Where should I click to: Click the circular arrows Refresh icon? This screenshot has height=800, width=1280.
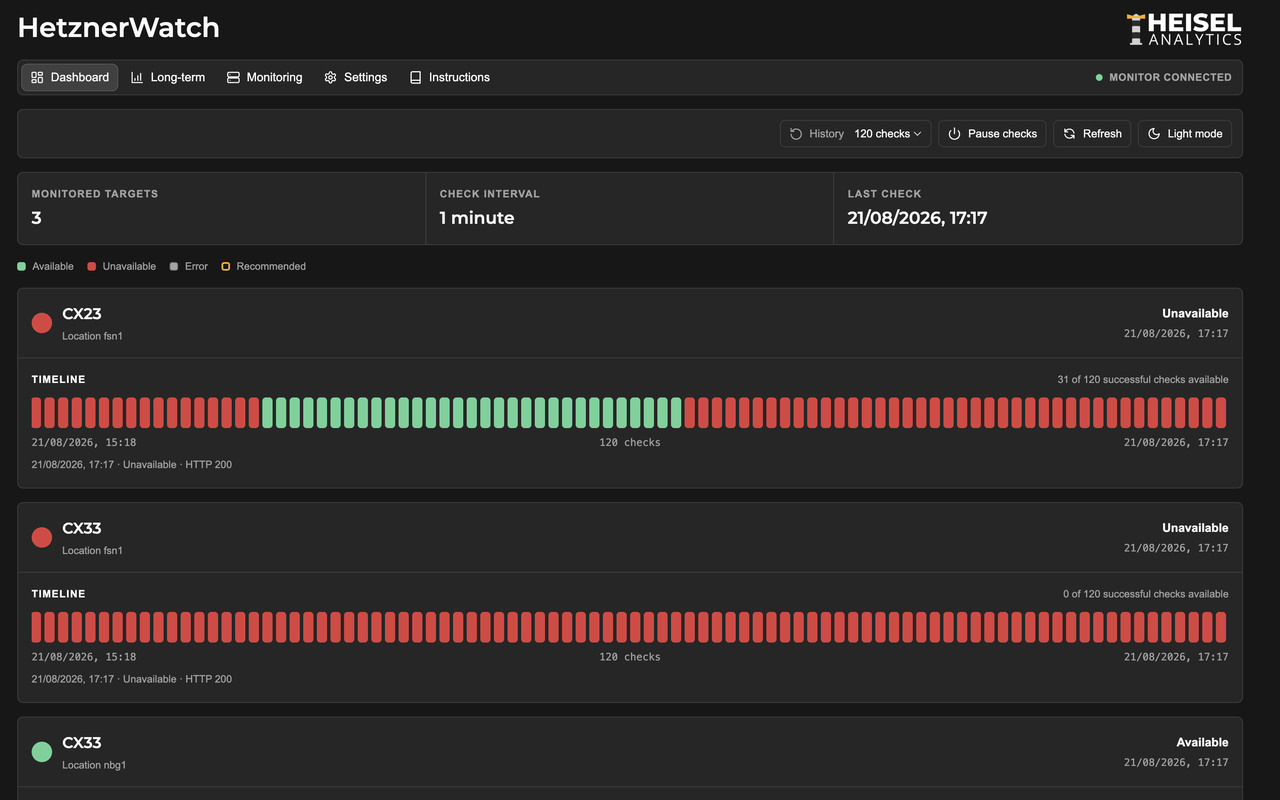click(x=1069, y=134)
